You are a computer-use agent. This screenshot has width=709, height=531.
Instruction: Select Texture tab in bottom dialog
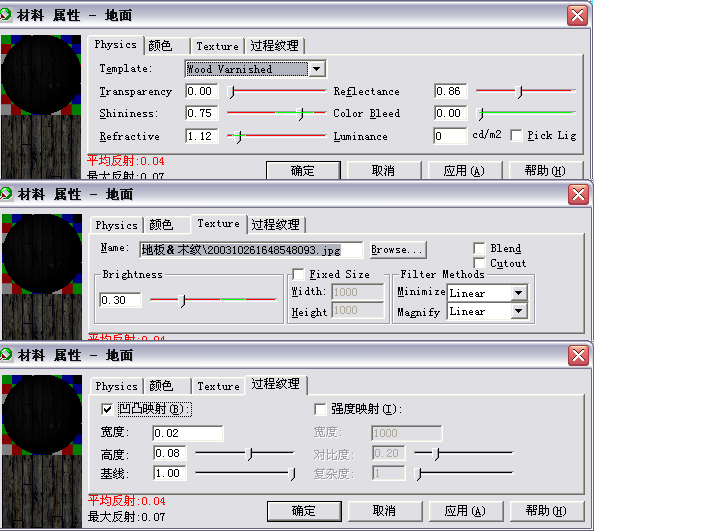point(218,386)
